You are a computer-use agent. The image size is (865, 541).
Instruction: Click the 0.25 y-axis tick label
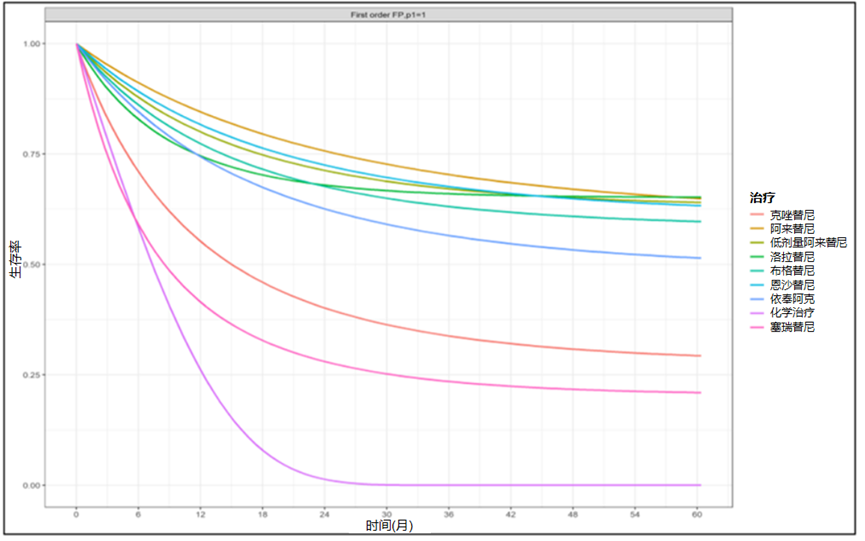pyautogui.click(x=32, y=375)
